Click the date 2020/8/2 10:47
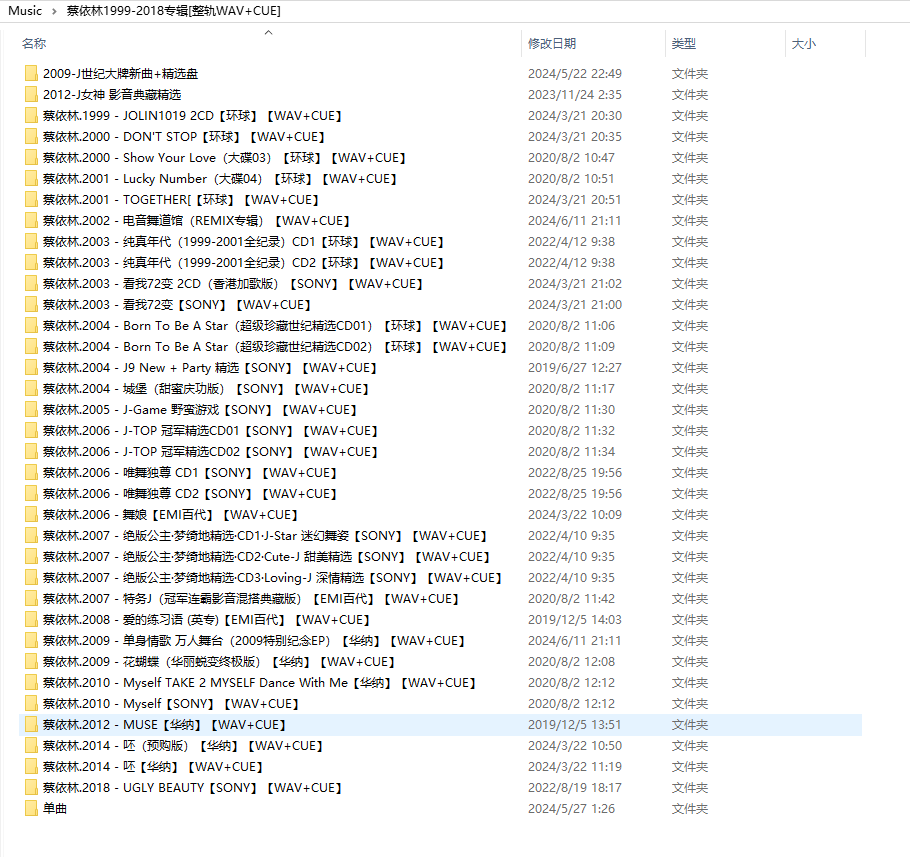The width and height of the screenshot is (910, 857). [571, 158]
